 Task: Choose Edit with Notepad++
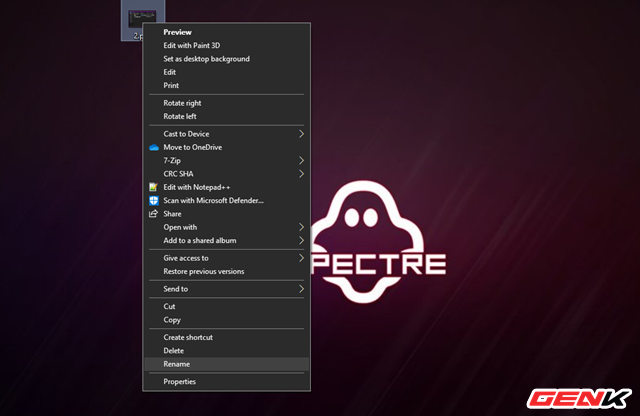(227, 187)
